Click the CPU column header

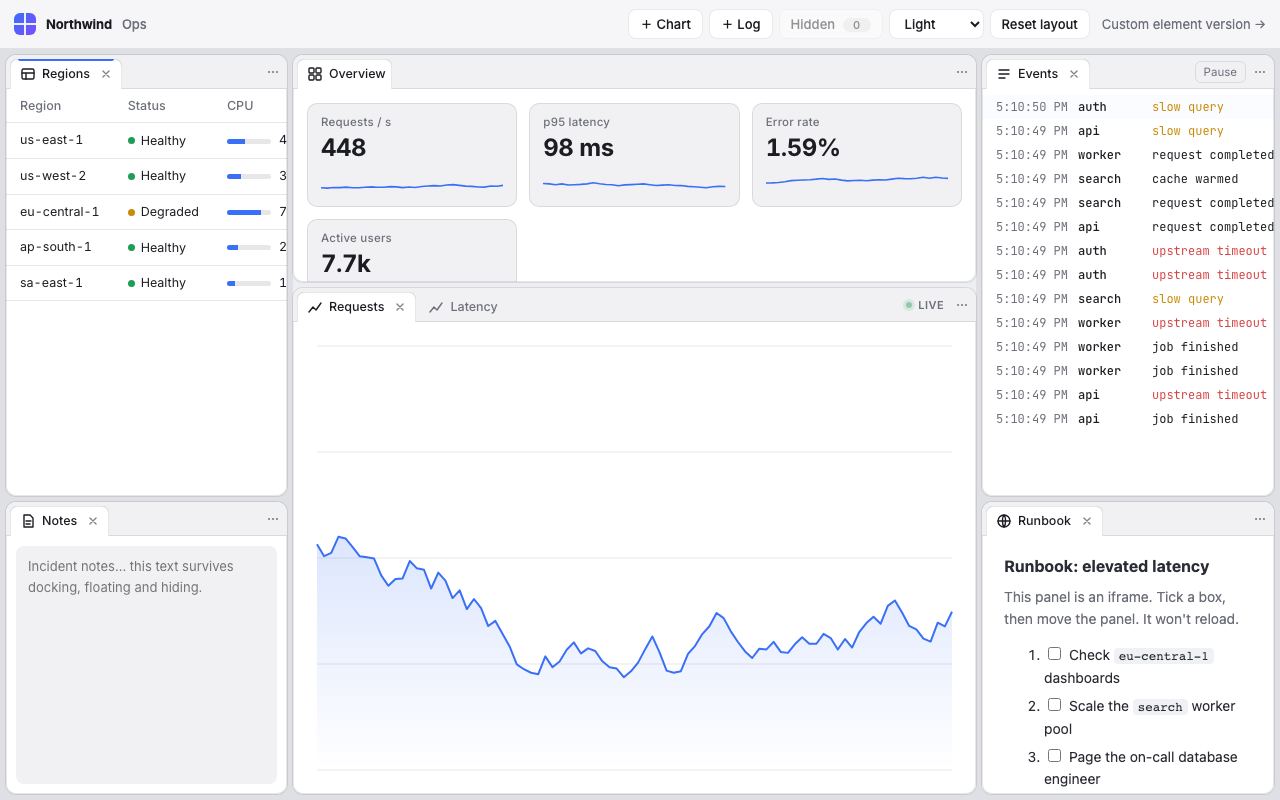point(240,106)
